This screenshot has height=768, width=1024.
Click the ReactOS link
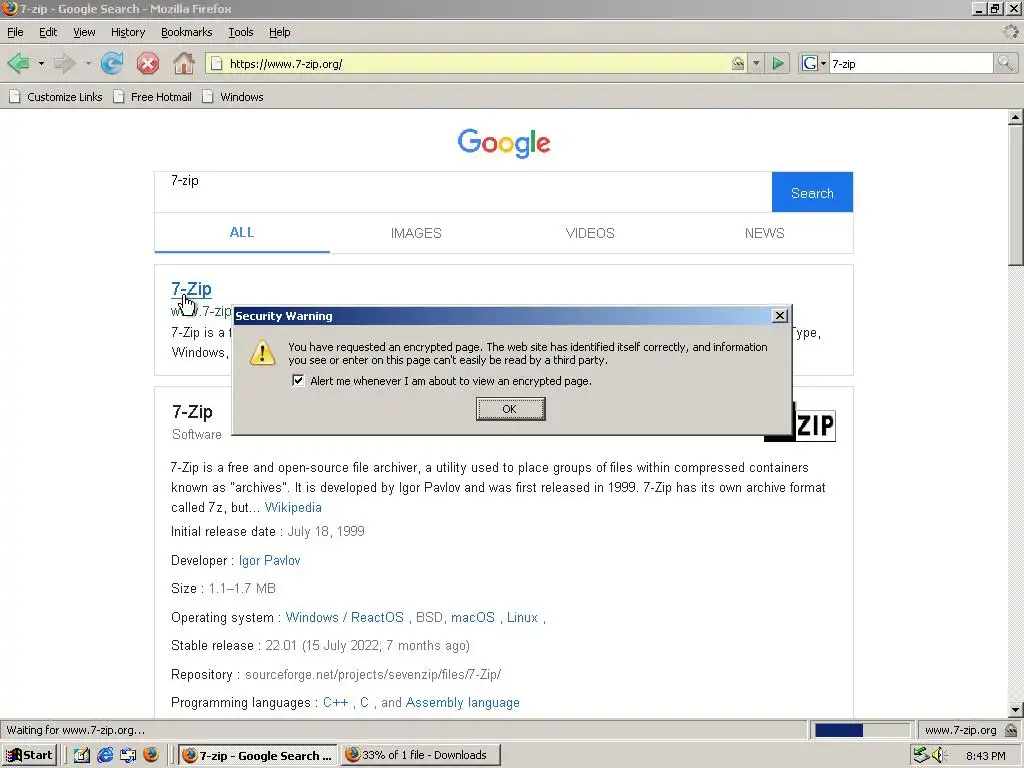click(x=377, y=617)
